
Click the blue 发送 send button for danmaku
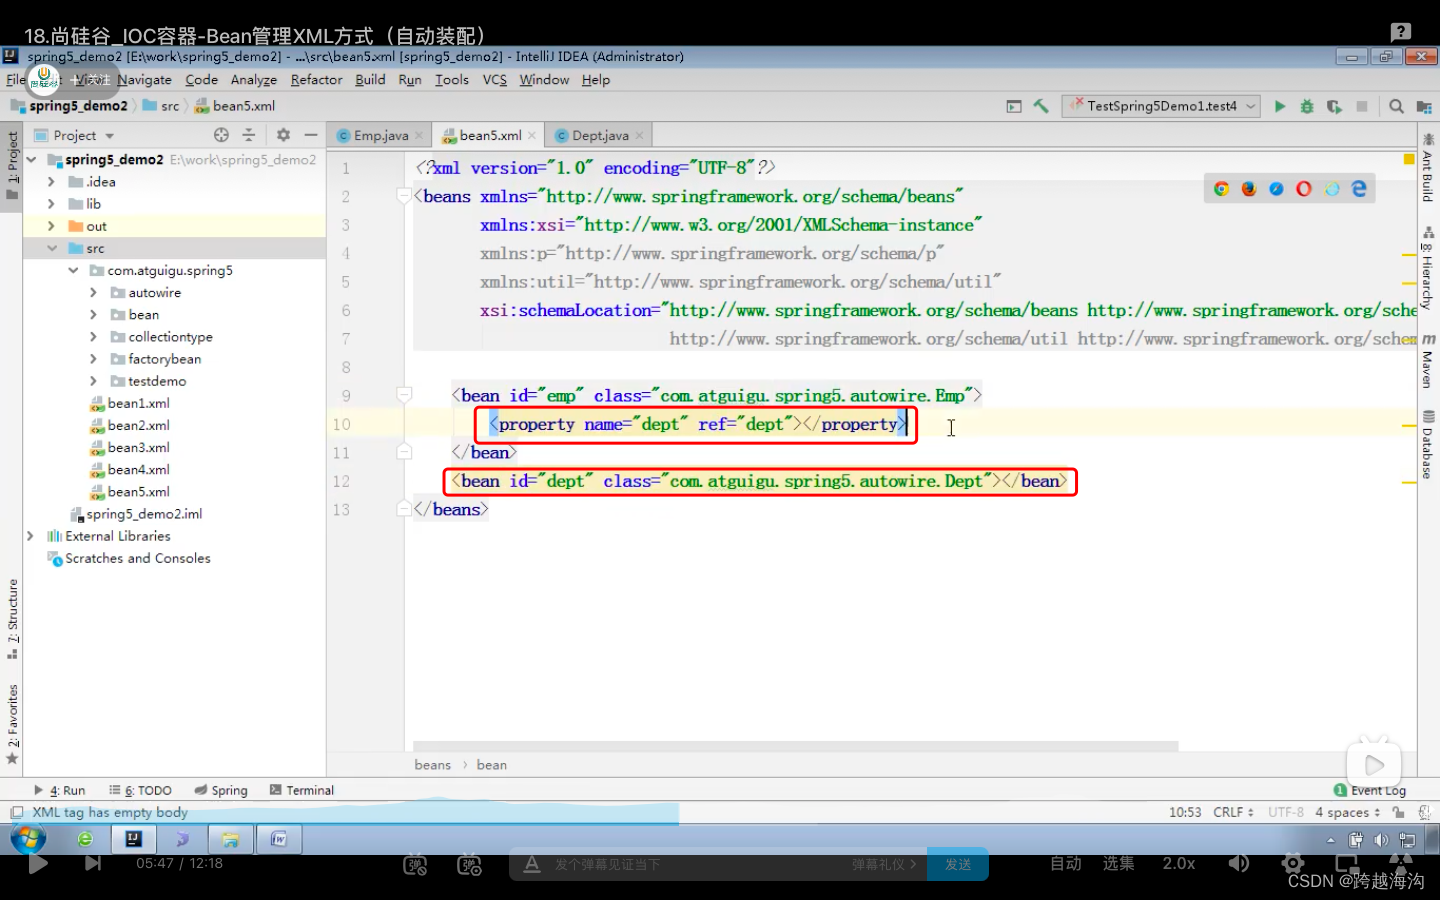958,864
